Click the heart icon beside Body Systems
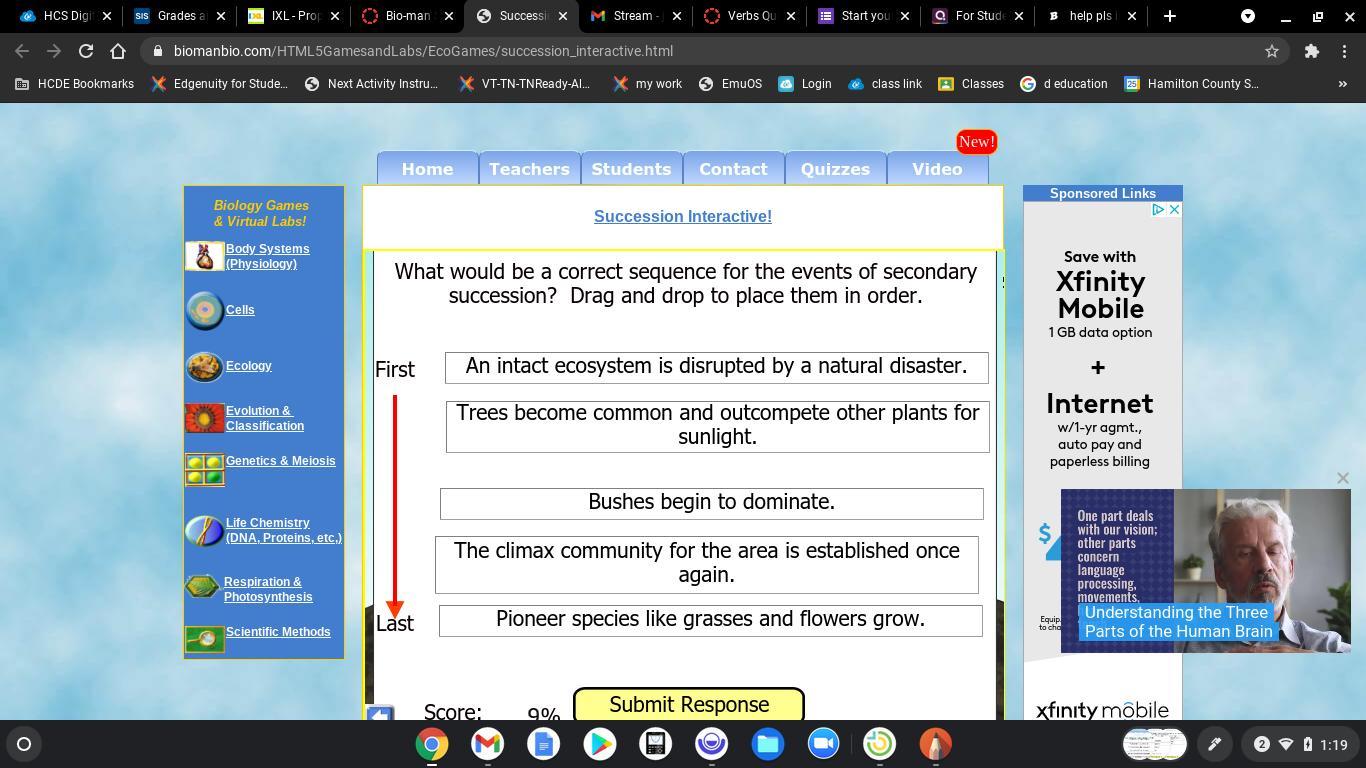Image resolution: width=1366 pixels, height=768 pixels. pyautogui.click(x=205, y=256)
